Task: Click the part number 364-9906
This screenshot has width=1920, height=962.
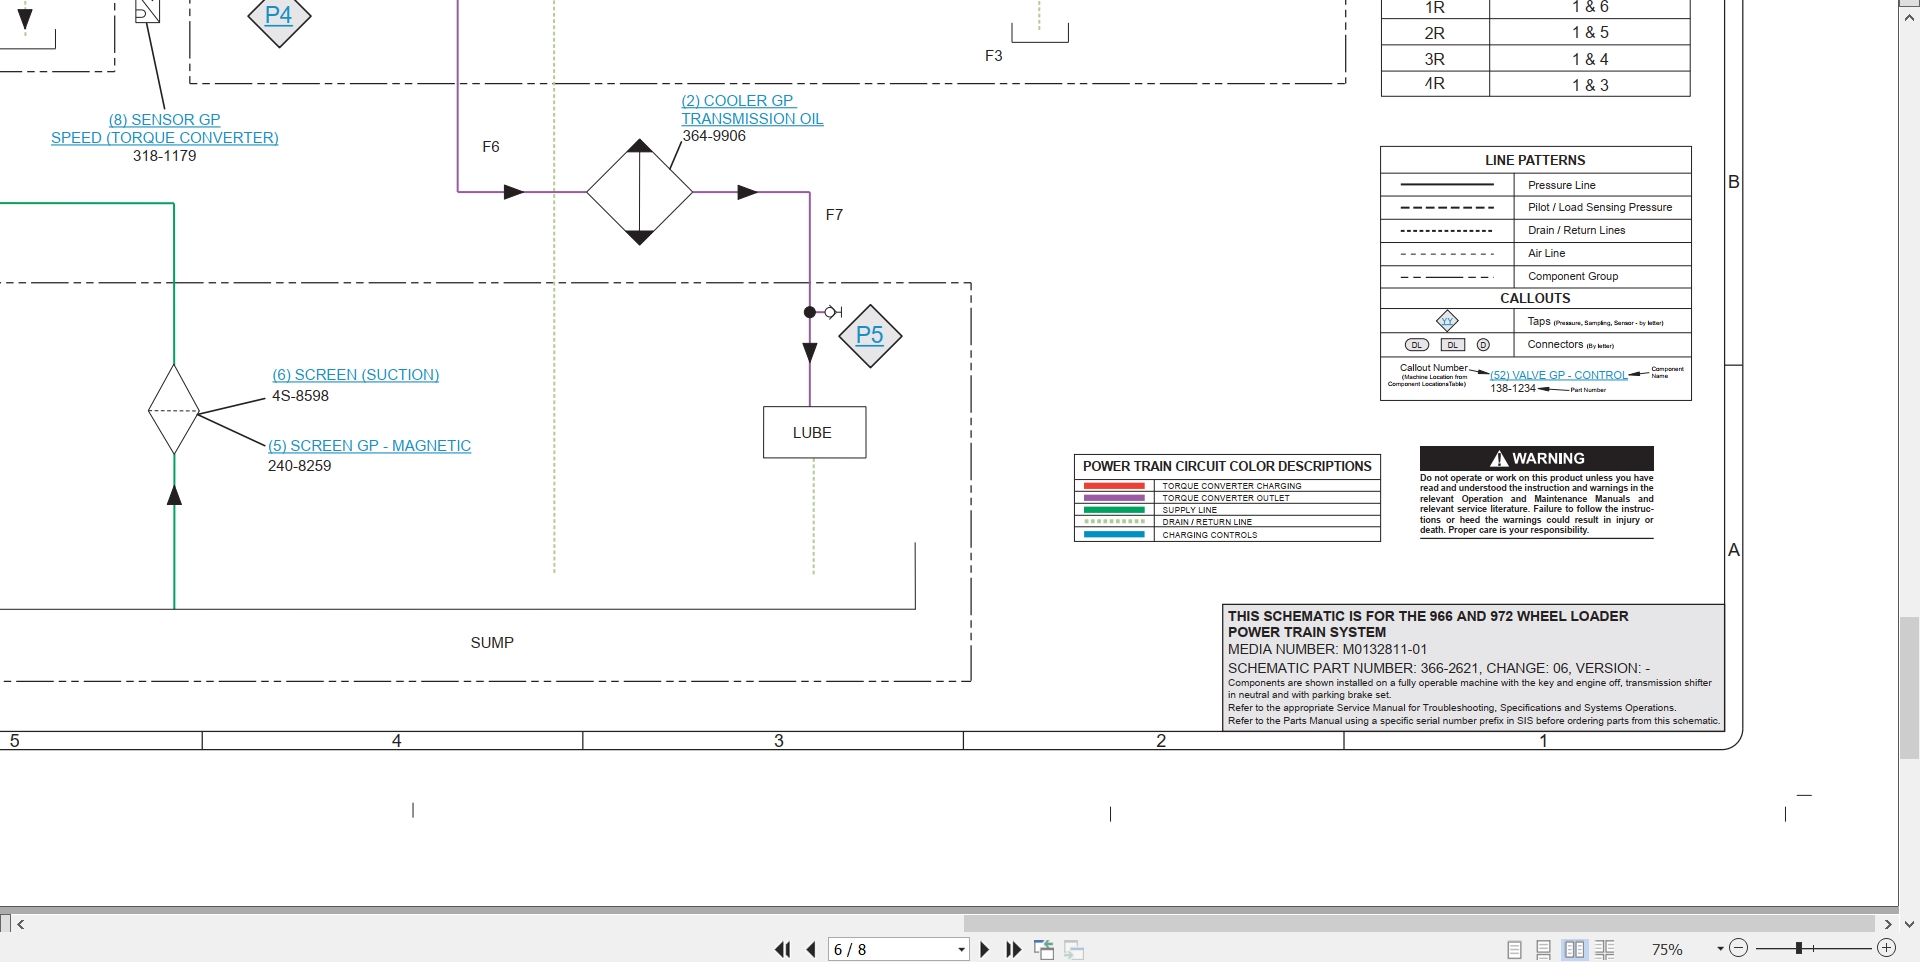Action: 714,136
